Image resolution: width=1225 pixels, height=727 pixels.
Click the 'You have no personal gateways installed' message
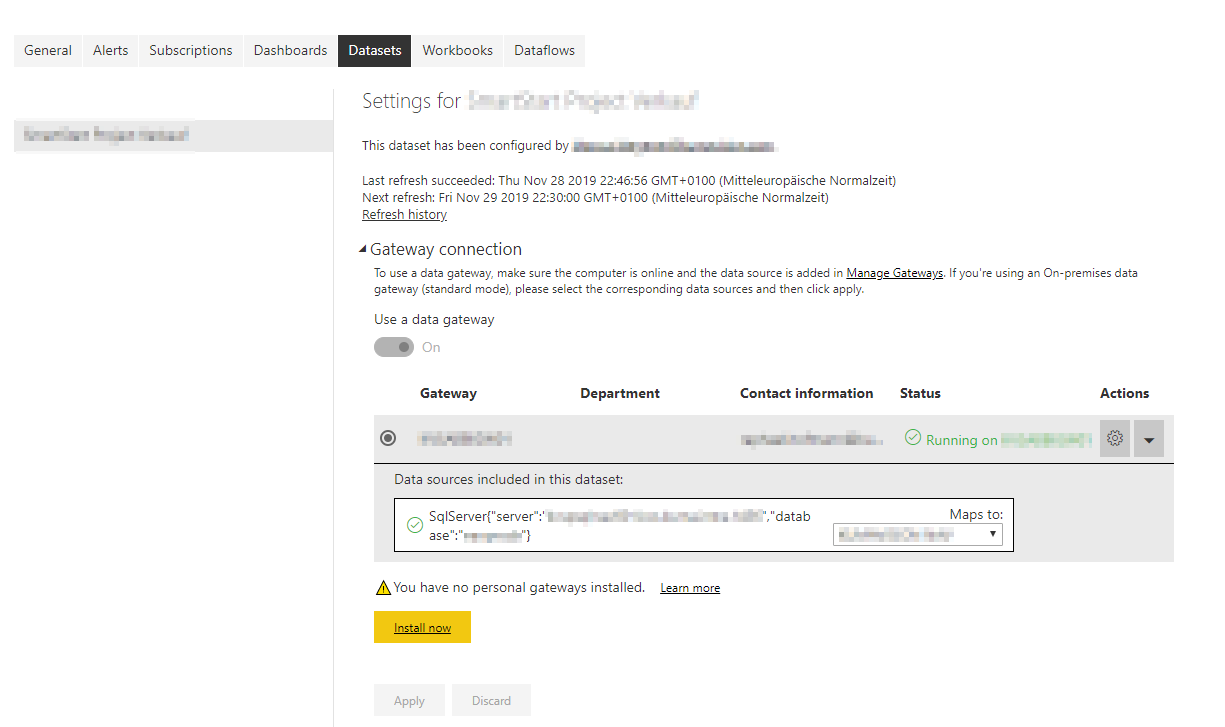(519, 587)
